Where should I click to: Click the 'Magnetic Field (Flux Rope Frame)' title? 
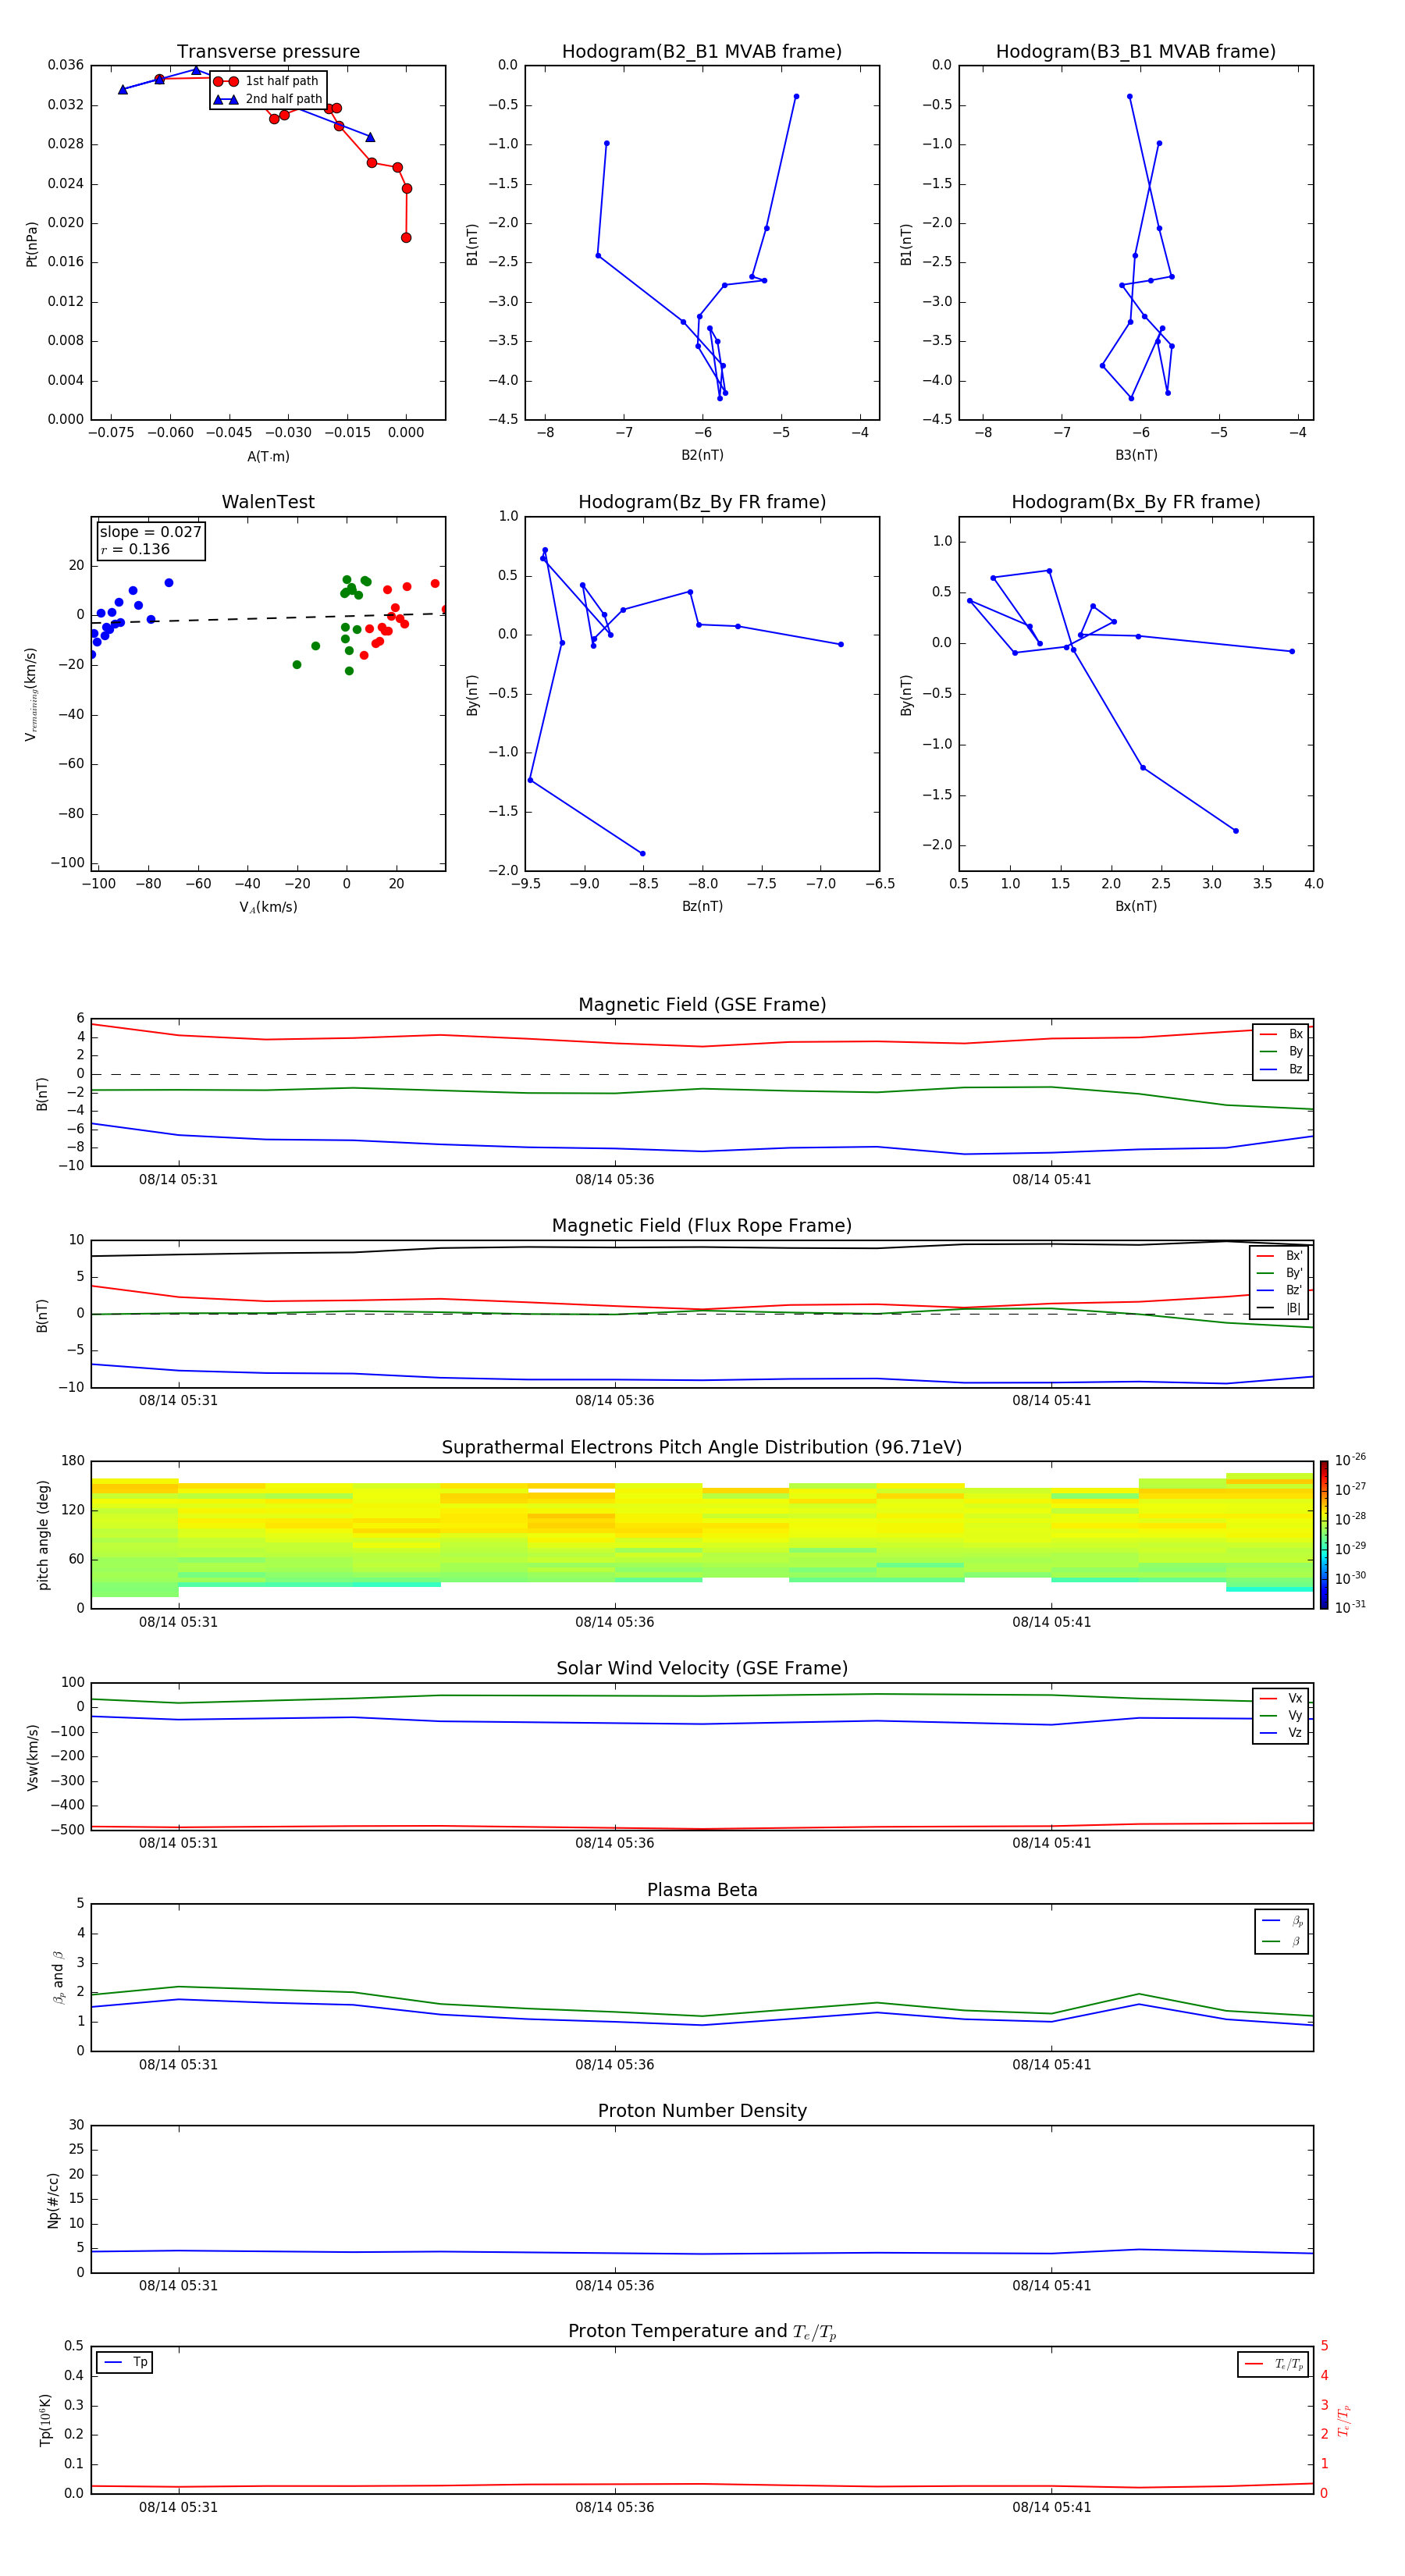point(702,1226)
